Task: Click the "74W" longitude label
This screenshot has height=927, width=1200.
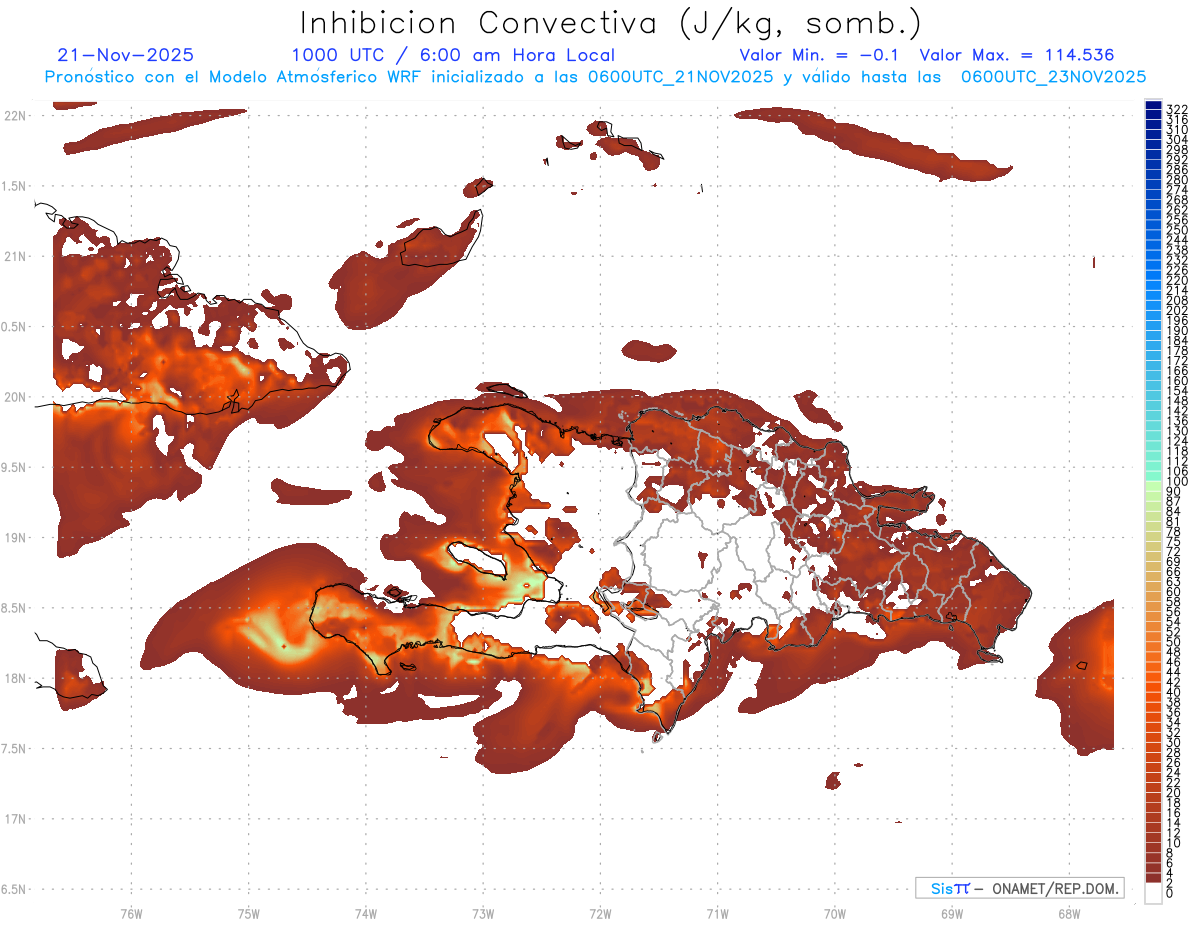Action: (366, 913)
